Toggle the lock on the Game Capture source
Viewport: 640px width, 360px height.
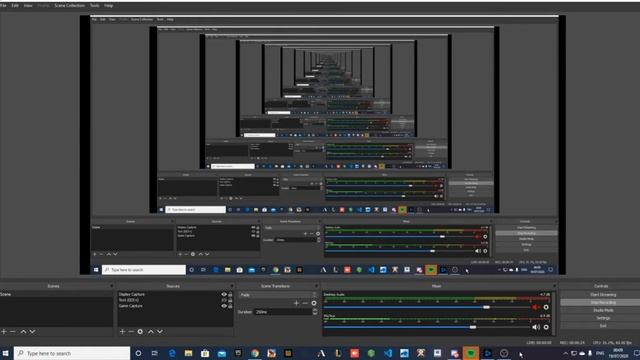pyautogui.click(x=230, y=306)
